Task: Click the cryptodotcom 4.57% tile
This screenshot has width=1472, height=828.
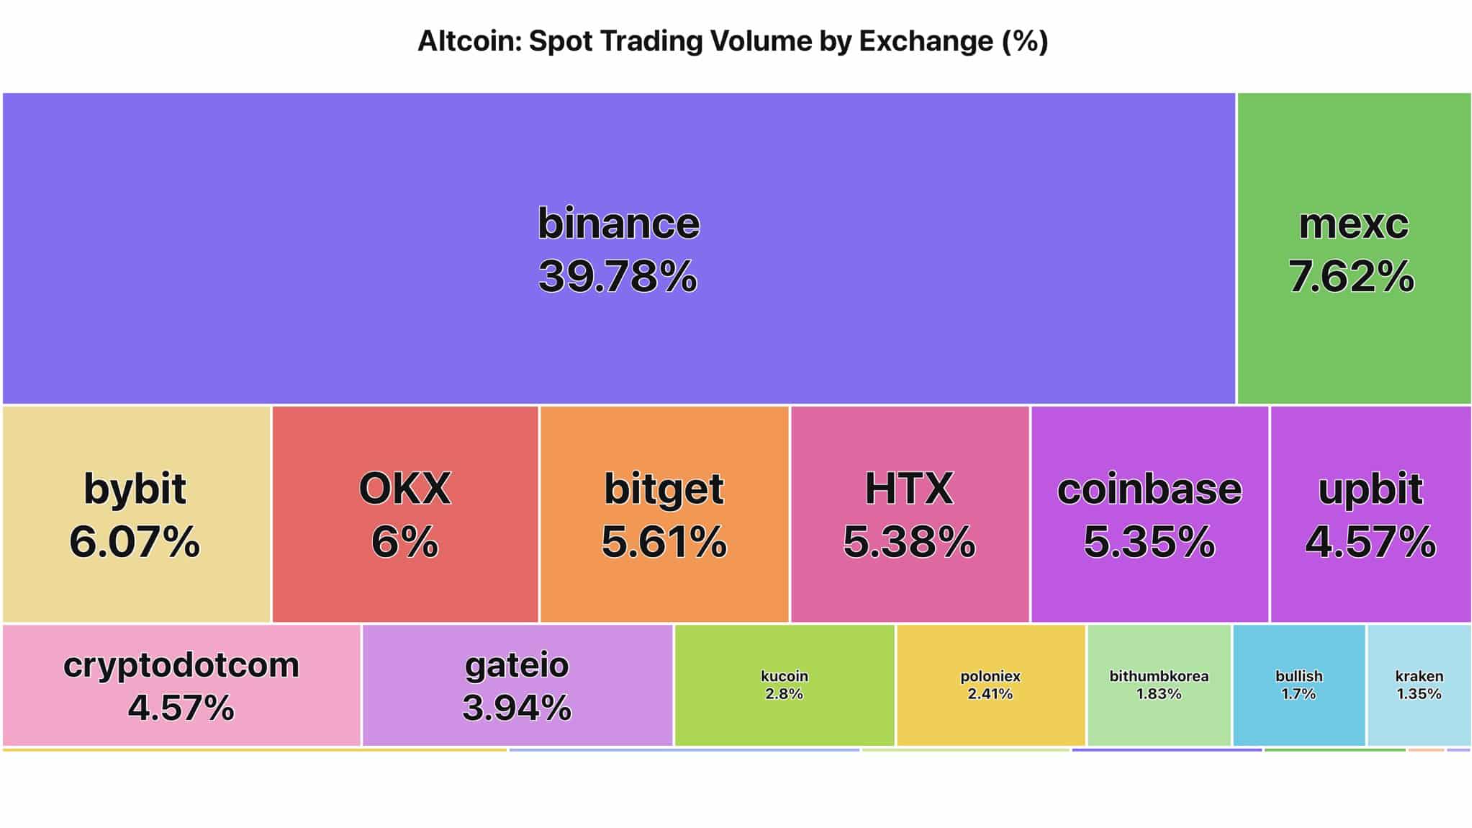Action: click(181, 685)
